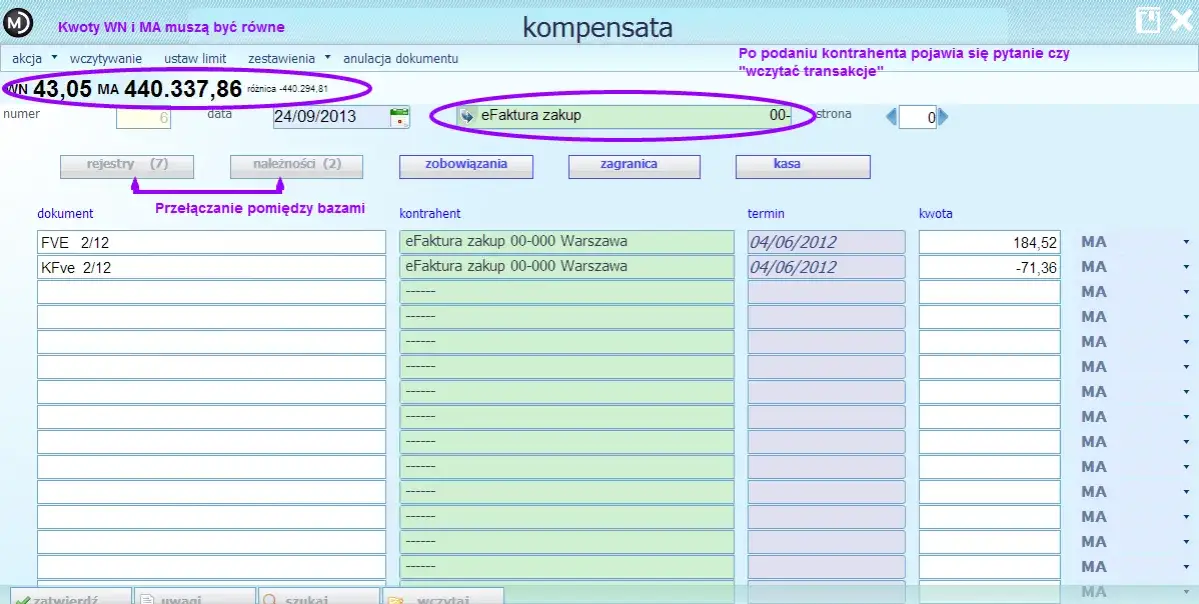
Task: Open the akcja menu
Action: pos(27,58)
